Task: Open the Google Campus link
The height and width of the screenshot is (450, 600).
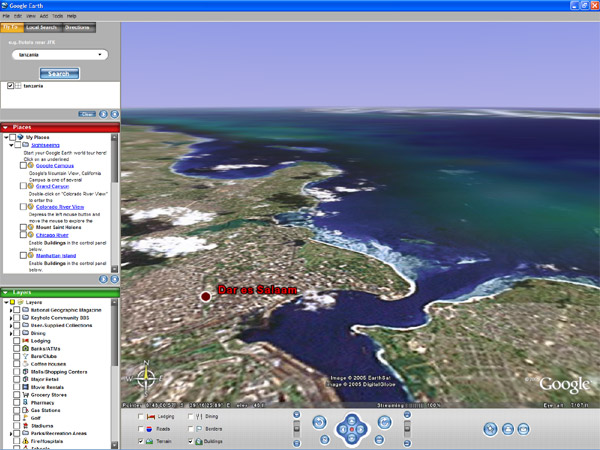Action: 55,166
